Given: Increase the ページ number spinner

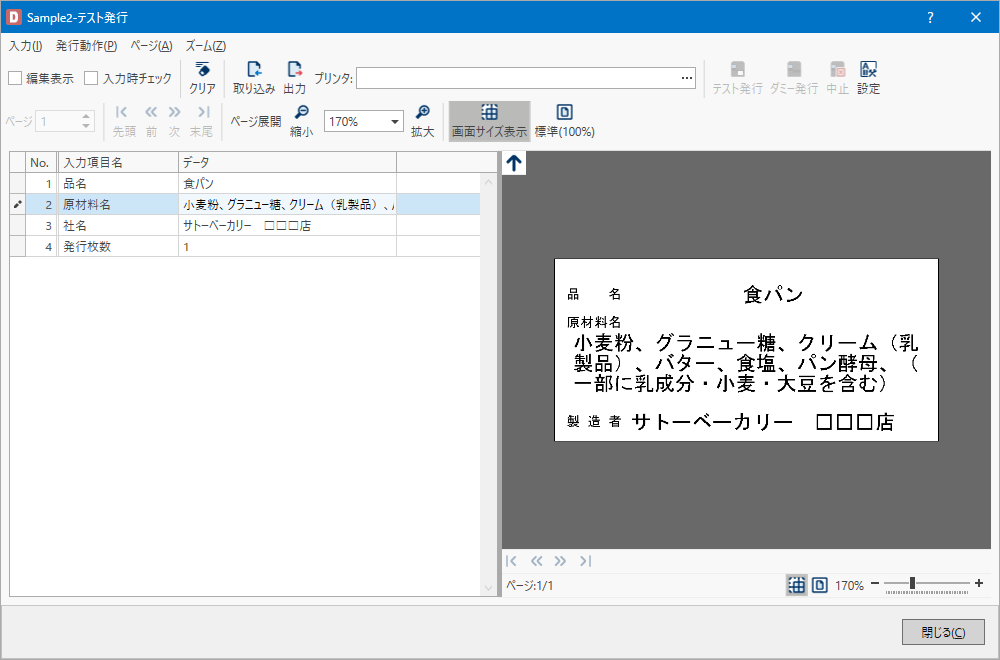Looking at the screenshot, I should tap(86, 116).
